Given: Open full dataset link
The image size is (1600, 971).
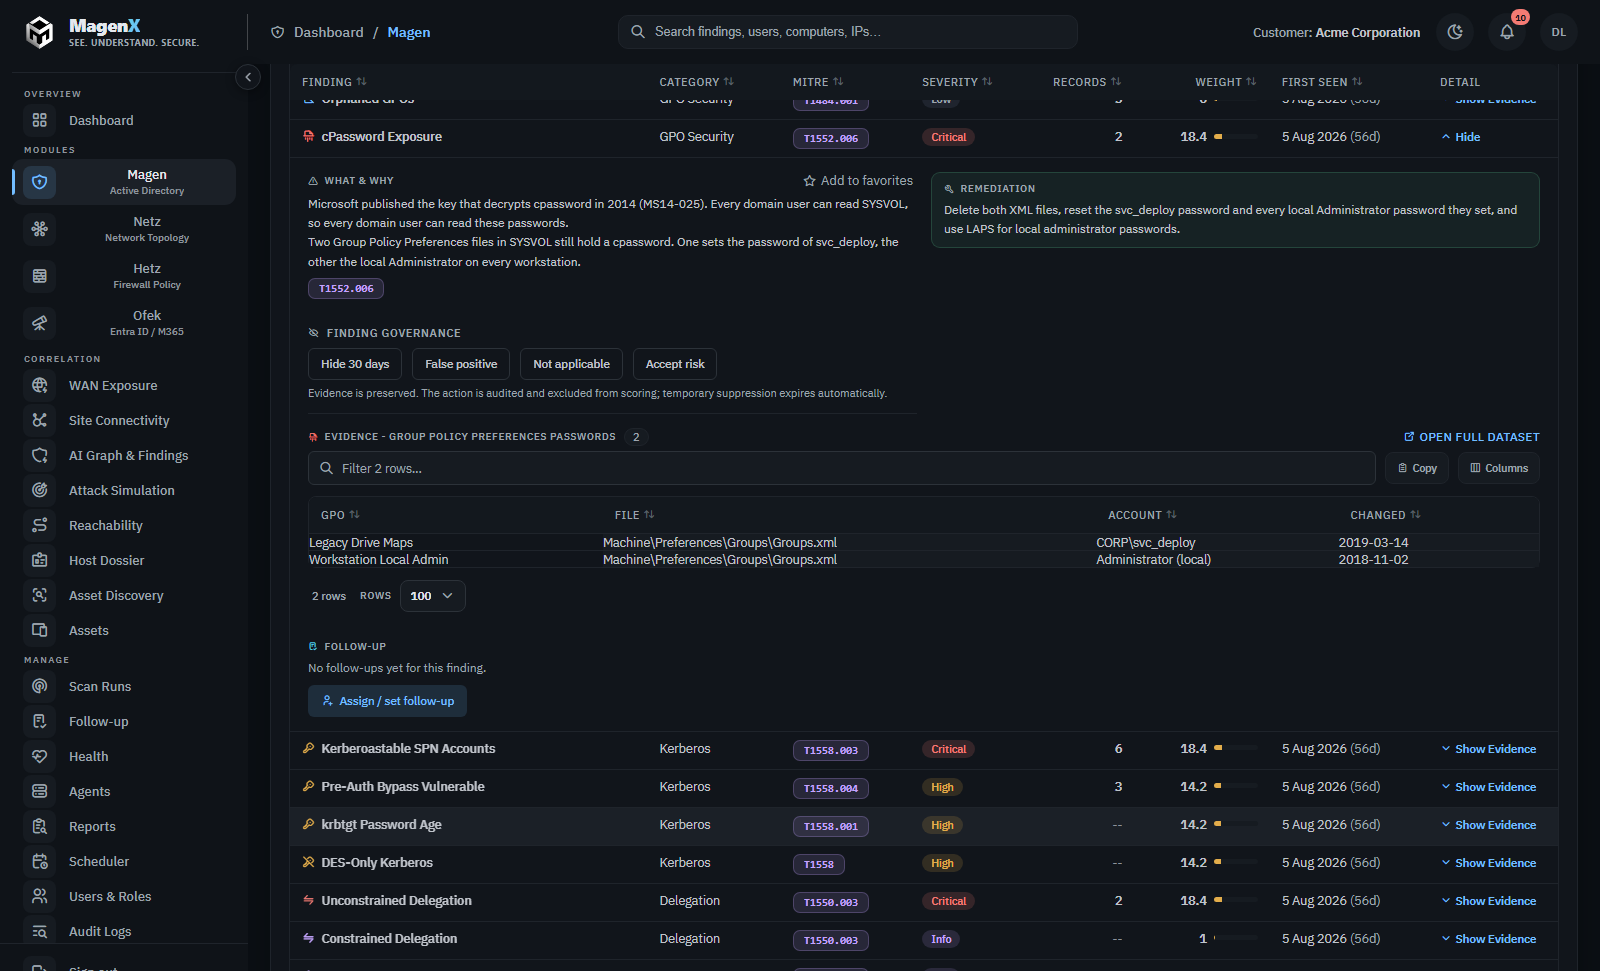Looking at the screenshot, I should [1472, 437].
